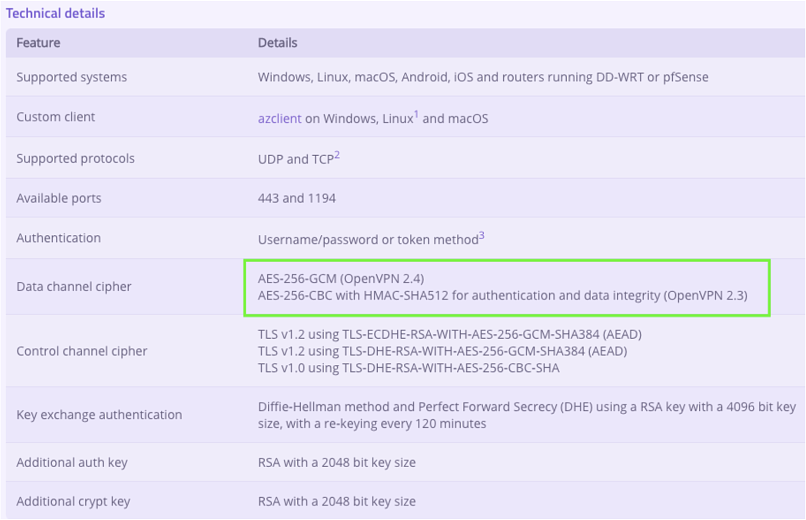Click footnote 1 after Linux
This screenshot has height=520, width=806.
click(x=416, y=115)
